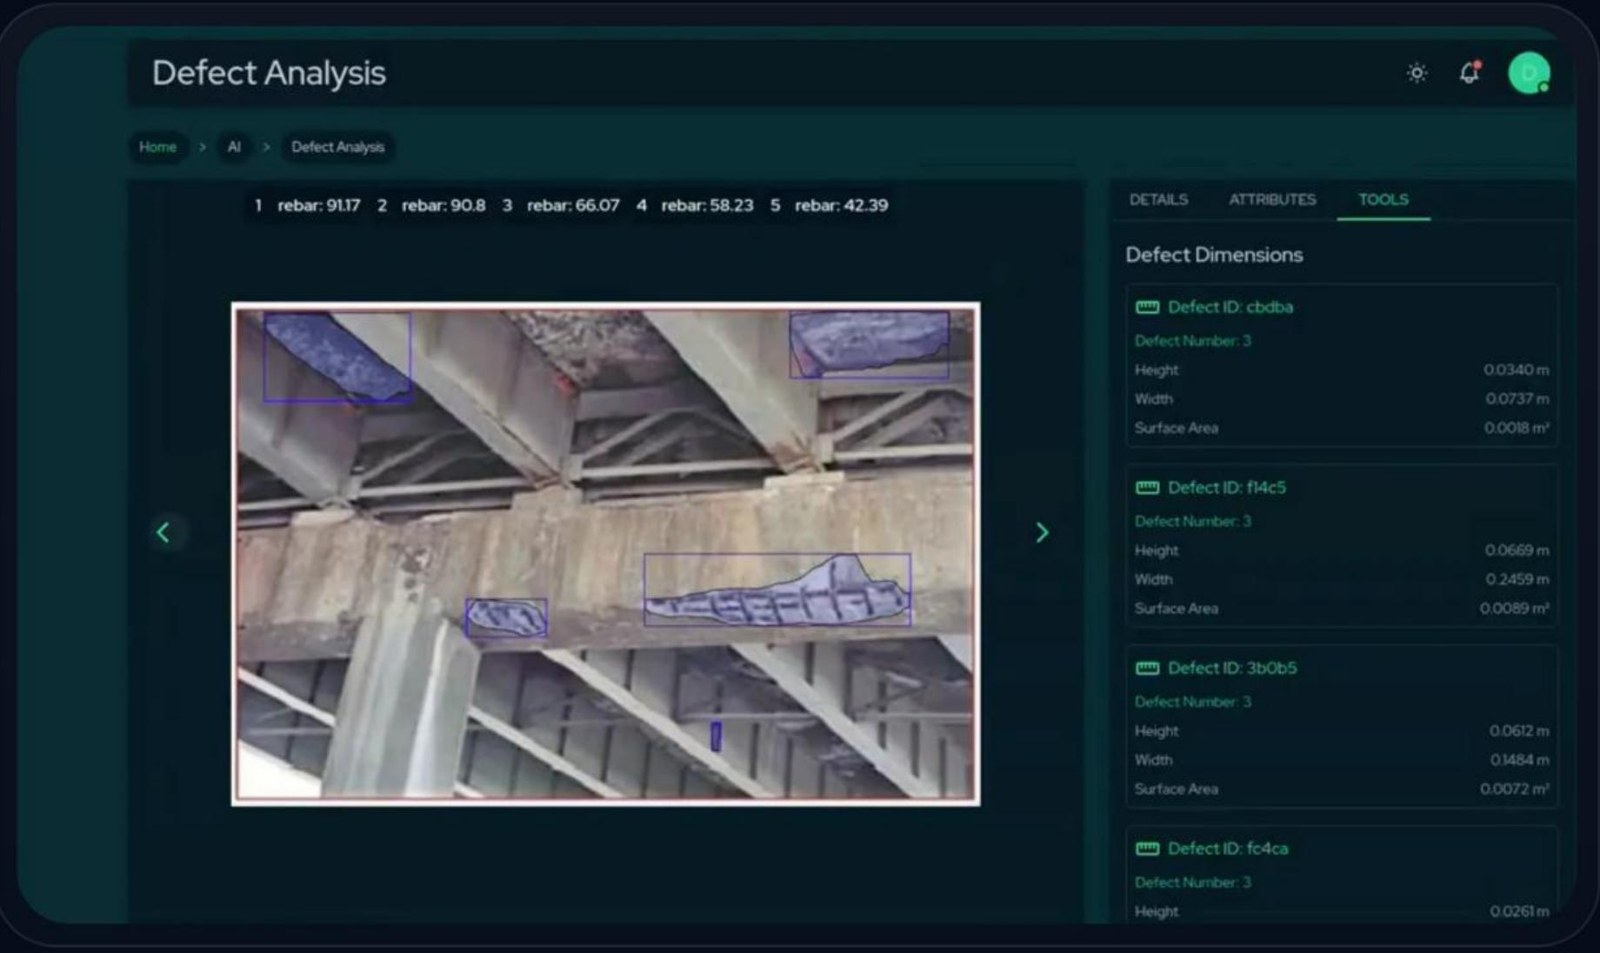Open the AI breadcrumb link

pyautogui.click(x=234, y=147)
